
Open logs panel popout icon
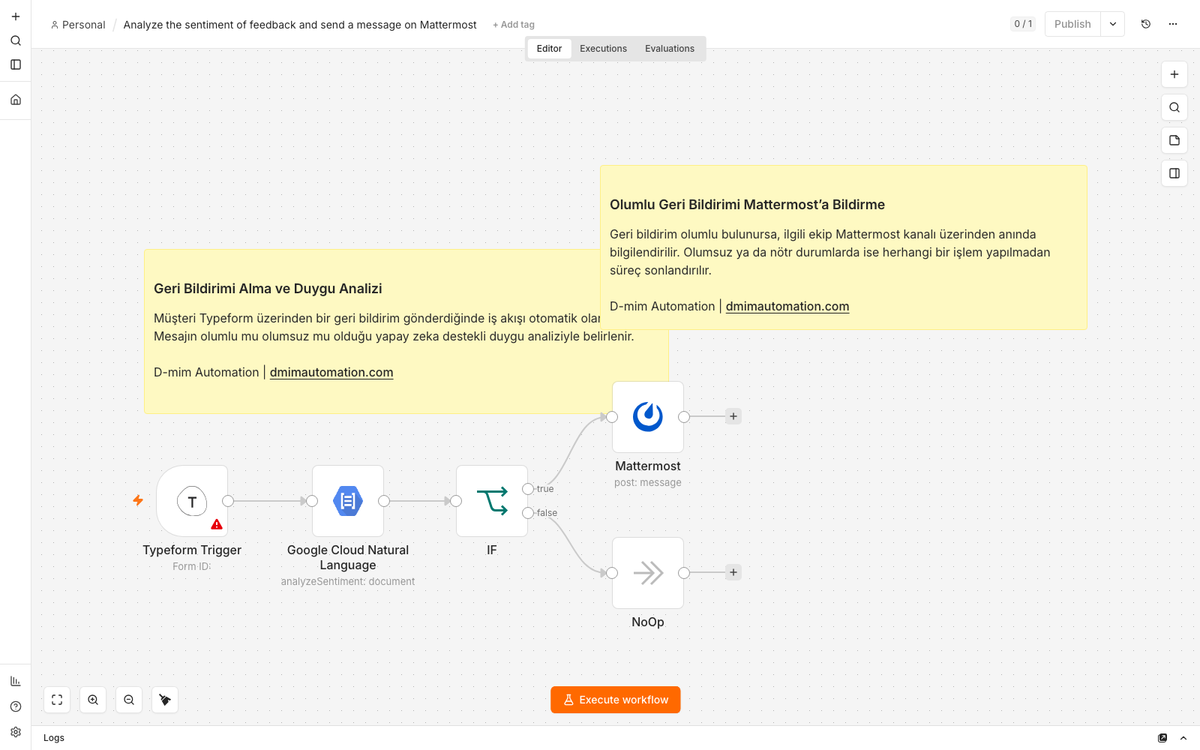pos(1162,738)
